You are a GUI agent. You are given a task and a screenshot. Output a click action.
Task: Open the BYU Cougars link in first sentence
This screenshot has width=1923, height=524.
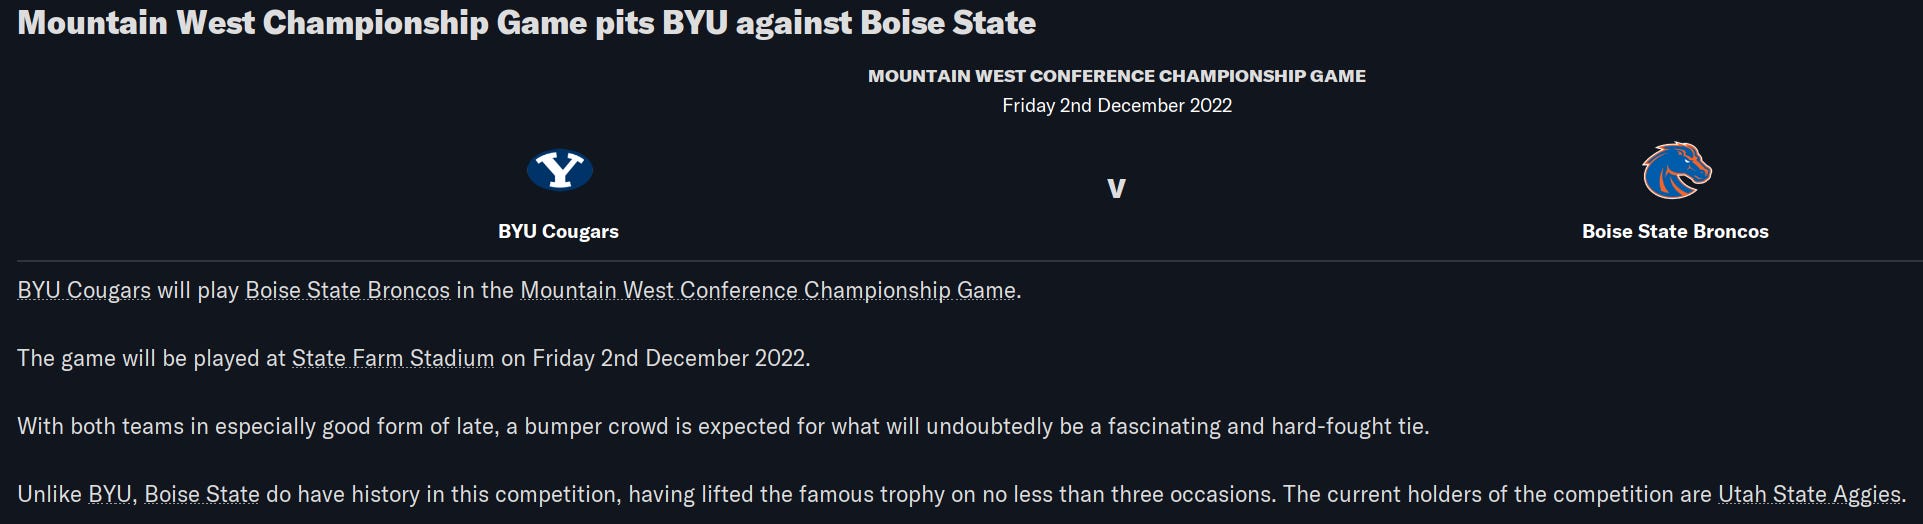point(84,290)
